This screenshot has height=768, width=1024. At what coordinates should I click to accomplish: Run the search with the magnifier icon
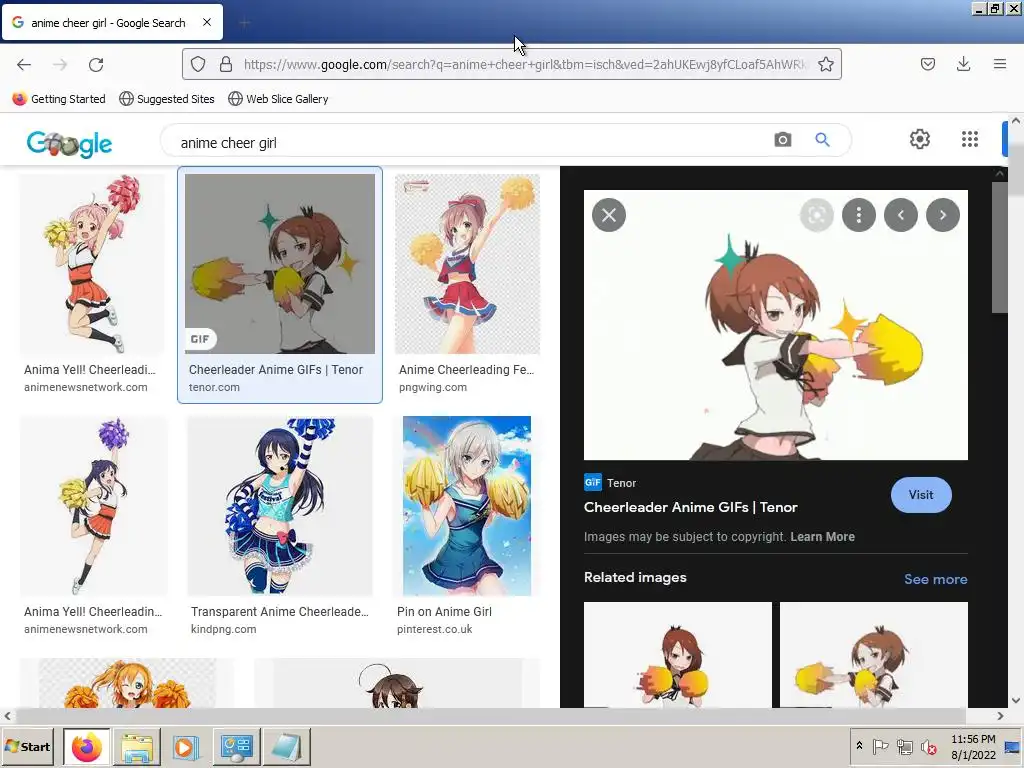pyautogui.click(x=822, y=140)
